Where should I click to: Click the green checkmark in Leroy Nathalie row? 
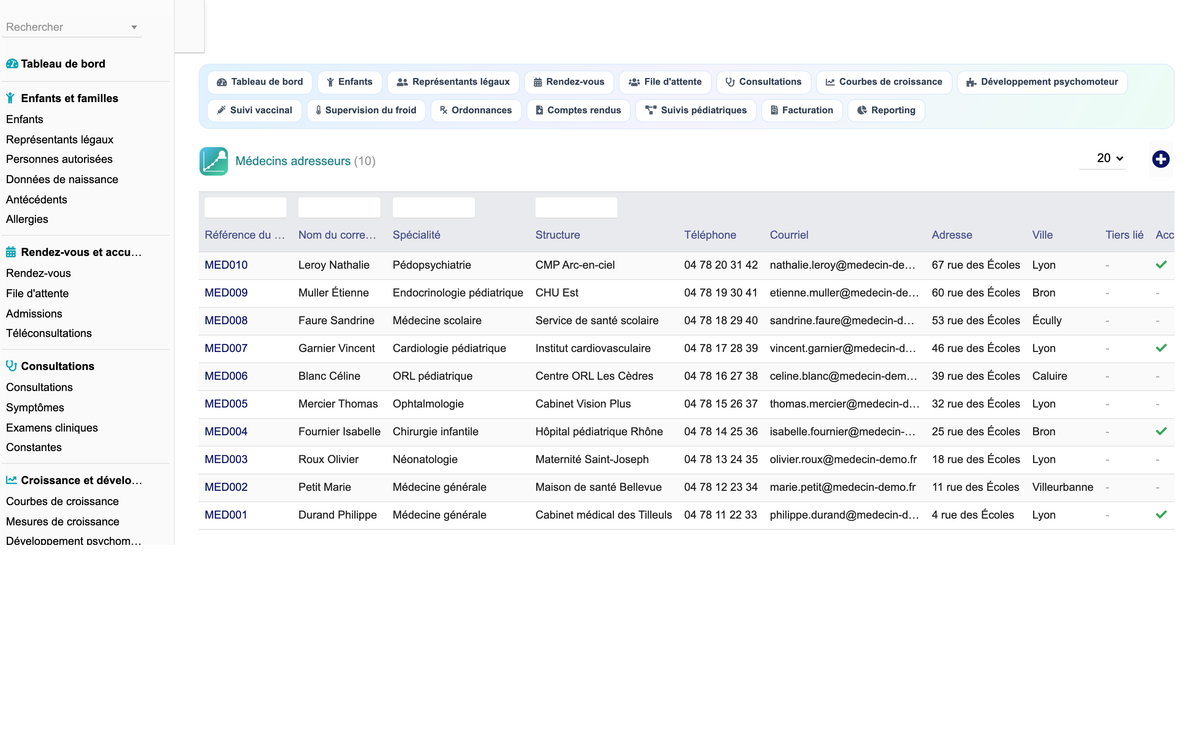(1161, 265)
